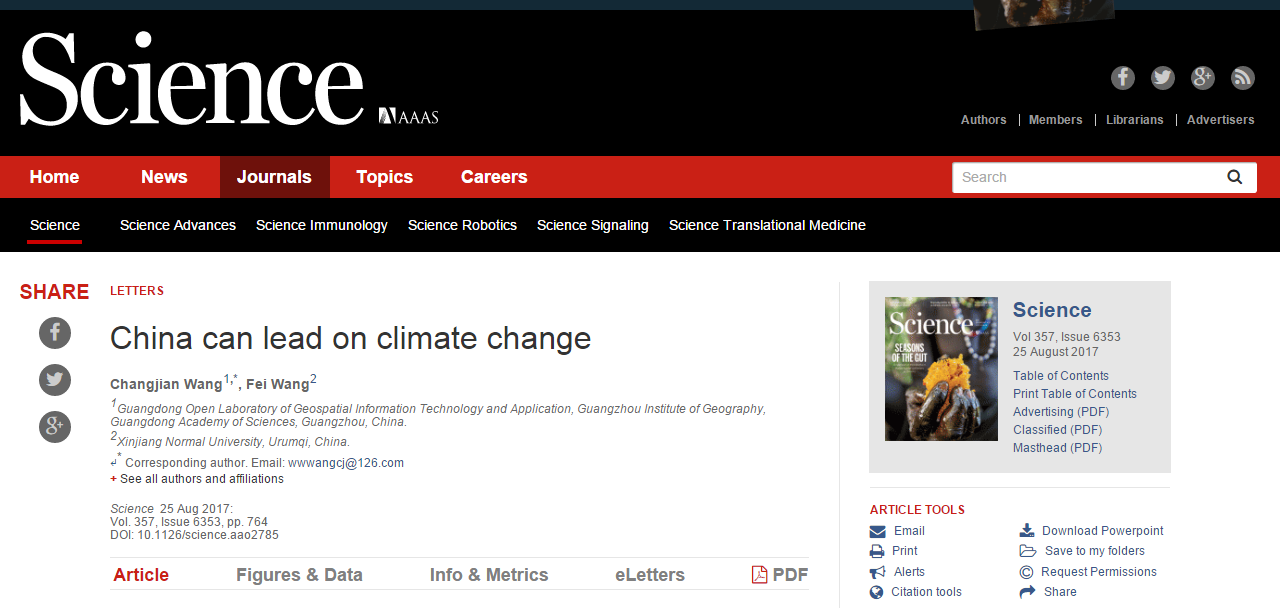1280x608 pixels.
Task: Click the Alerts megaphone icon
Action: (878, 572)
